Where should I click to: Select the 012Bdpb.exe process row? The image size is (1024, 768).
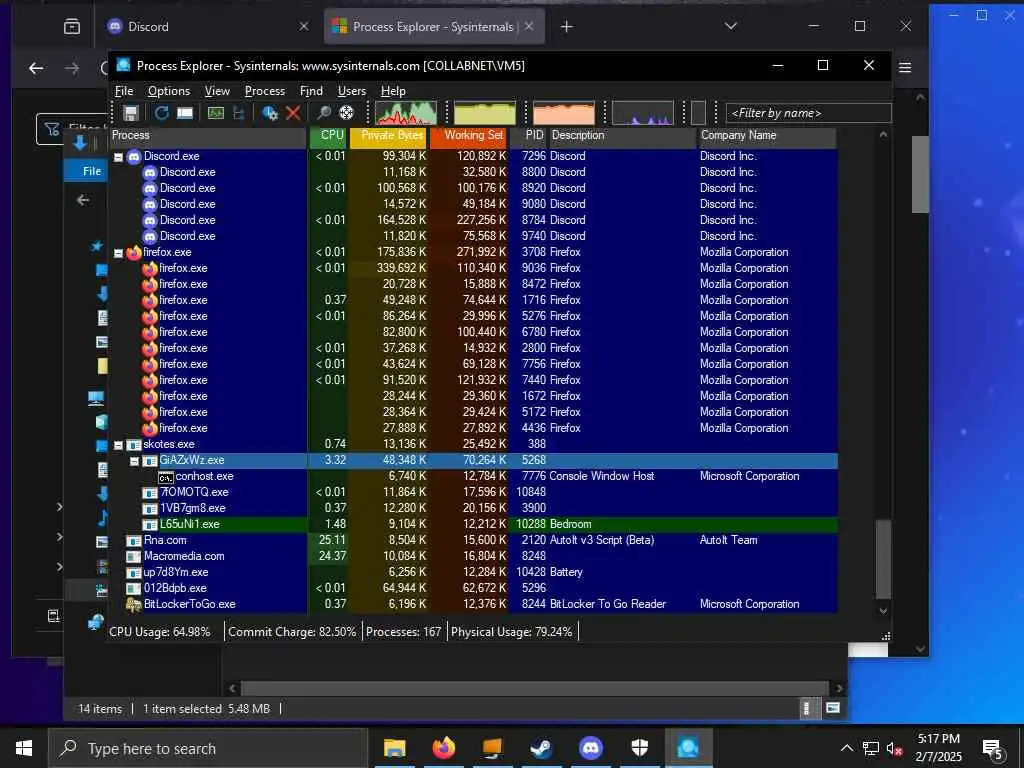[473, 588]
